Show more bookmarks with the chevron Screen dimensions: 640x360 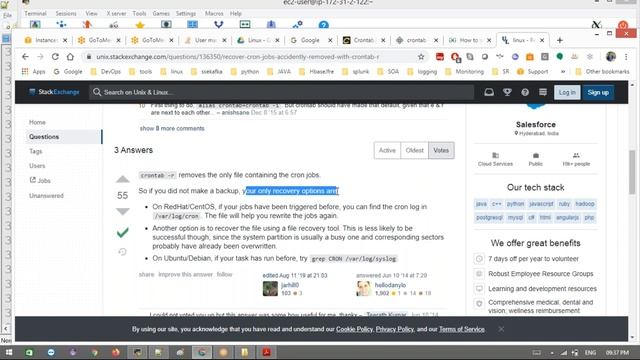coord(563,71)
